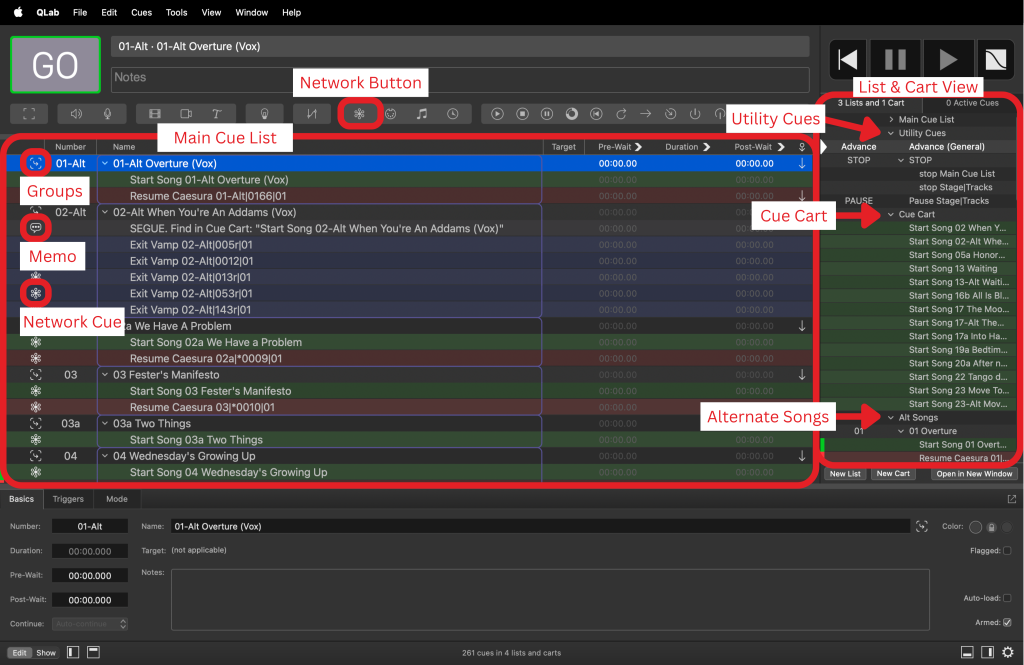This screenshot has width=1024, height=665.
Task: Add a Pause cue from the toolbar
Action: tap(547, 114)
